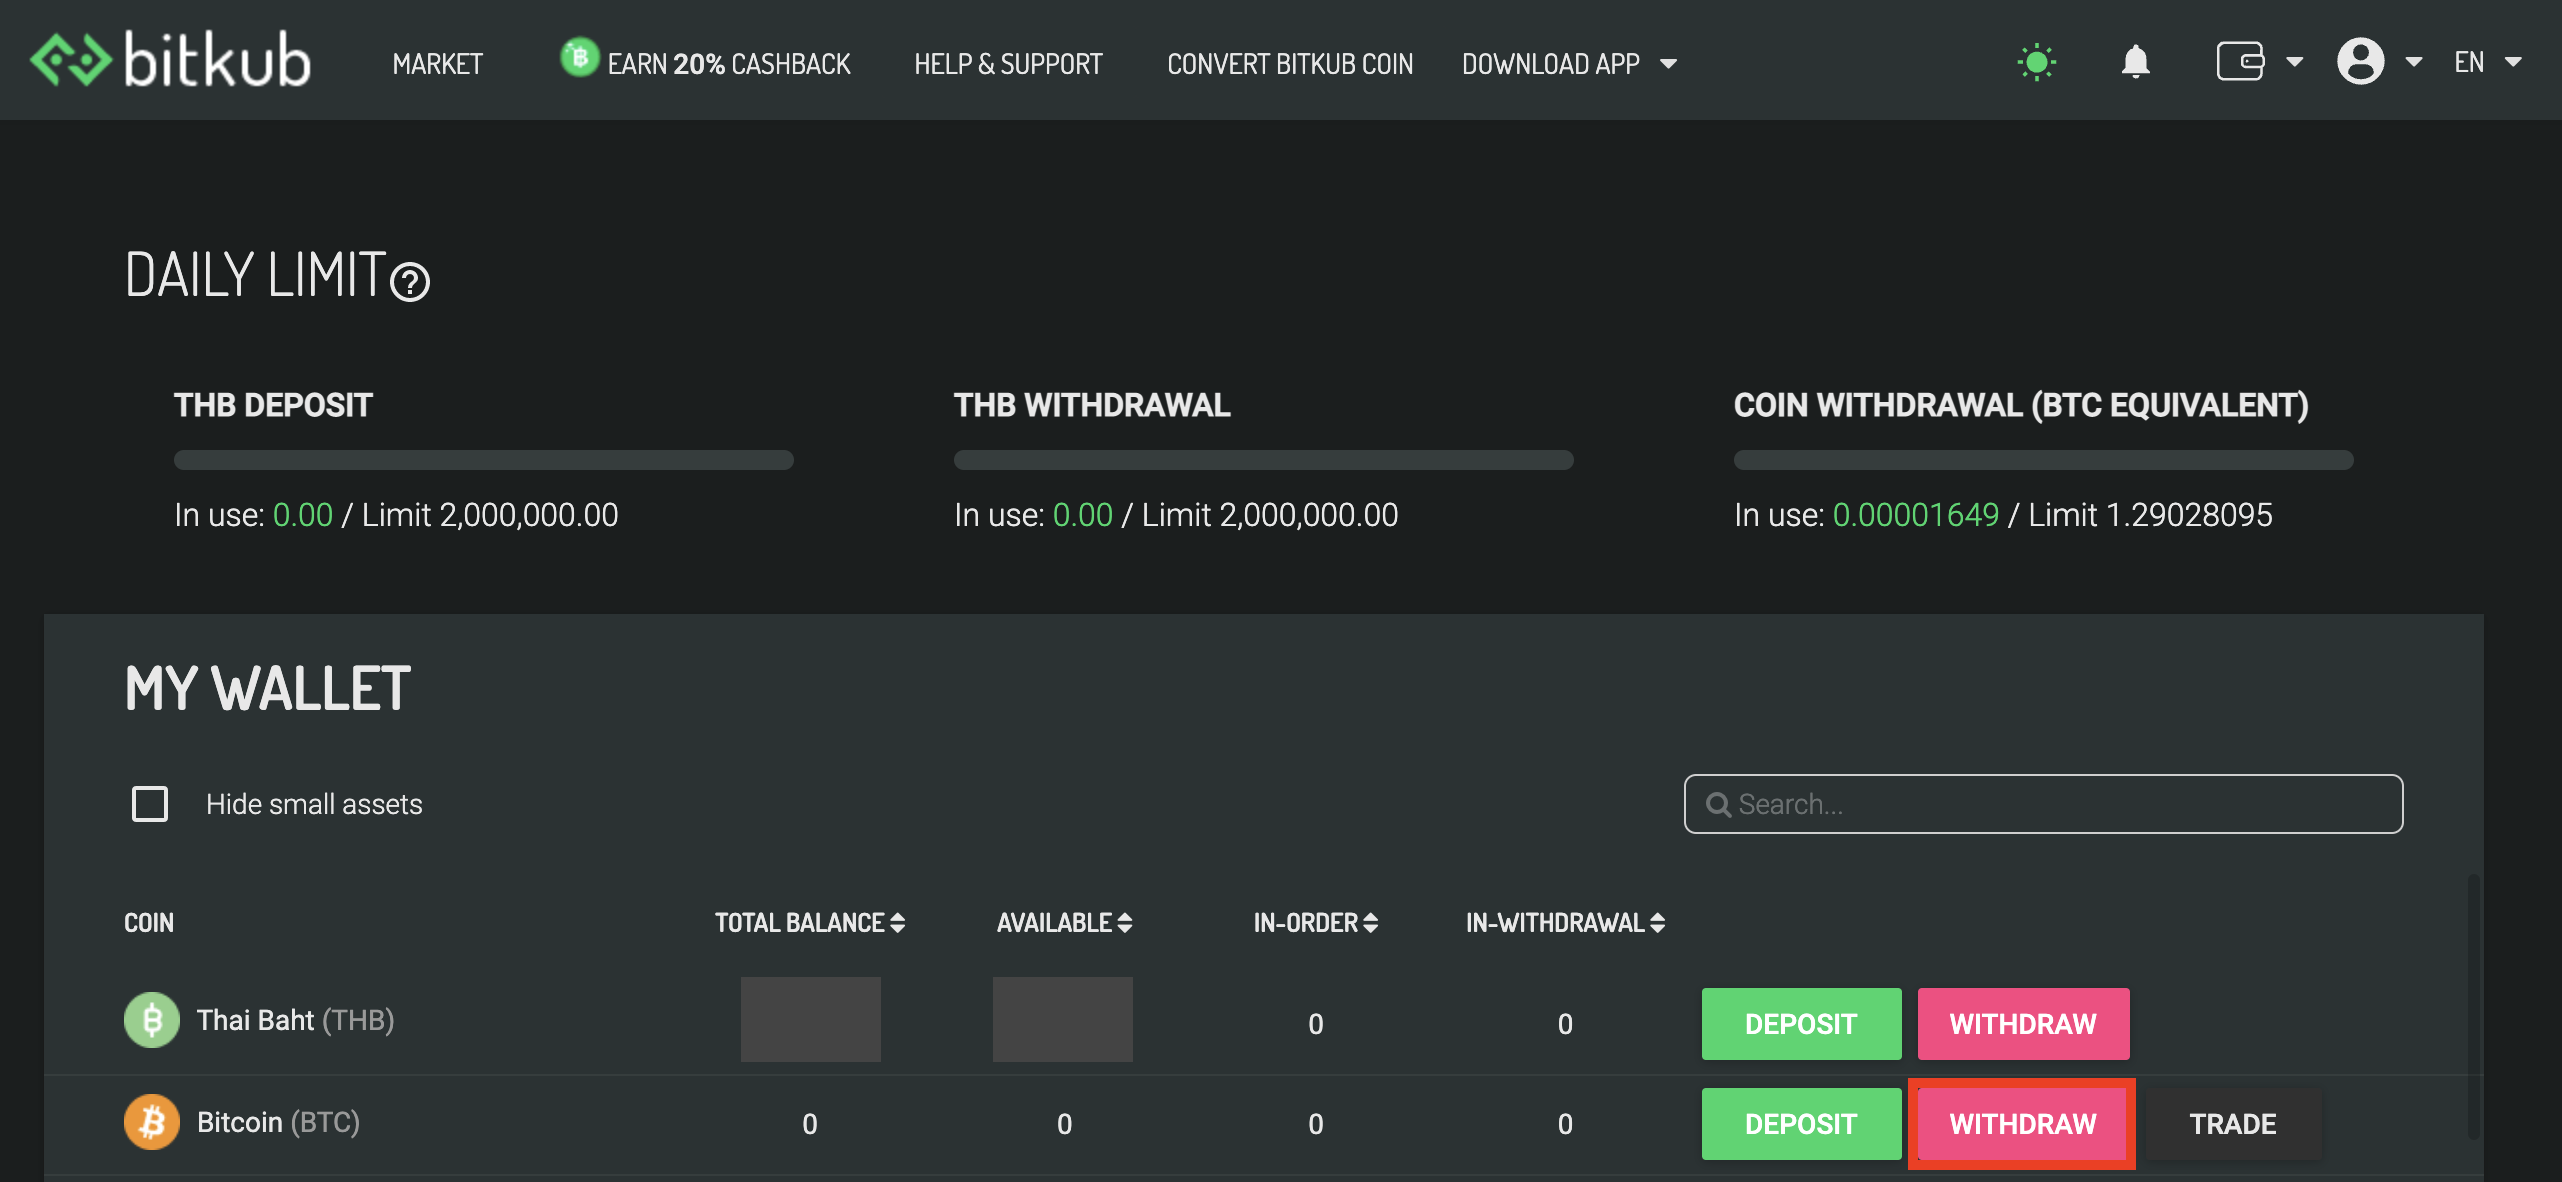Go to Help & Support
Viewport: 2562px width, 1182px height.
(x=1007, y=64)
